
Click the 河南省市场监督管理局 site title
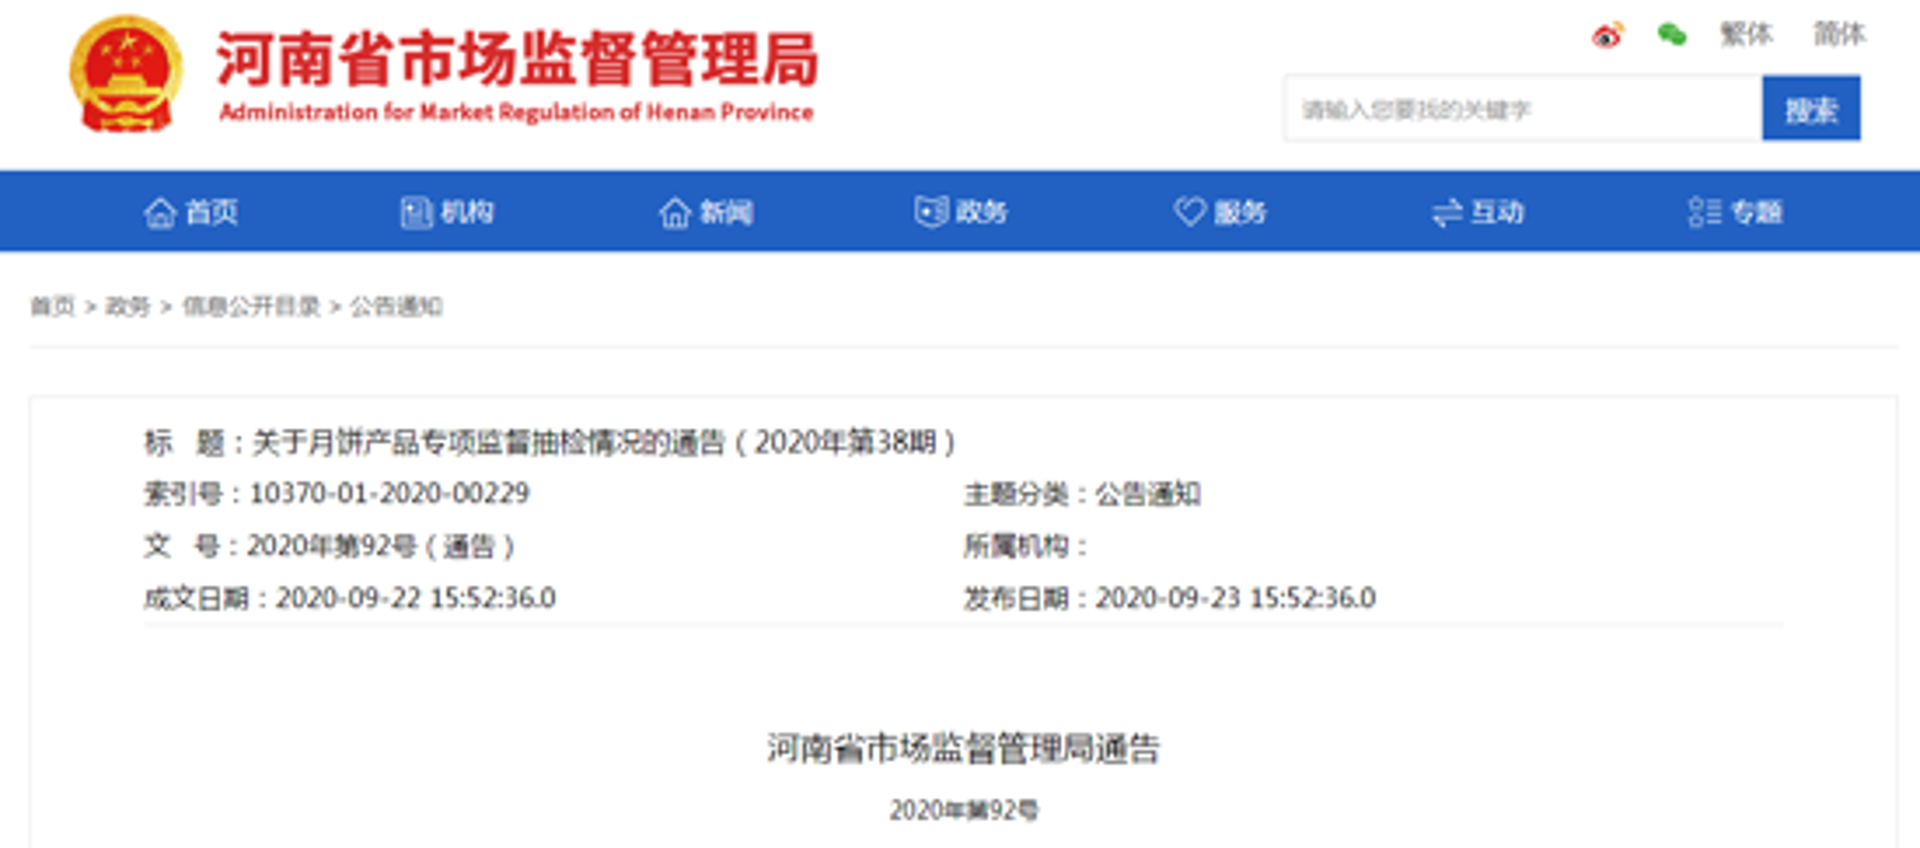tap(517, 59)
